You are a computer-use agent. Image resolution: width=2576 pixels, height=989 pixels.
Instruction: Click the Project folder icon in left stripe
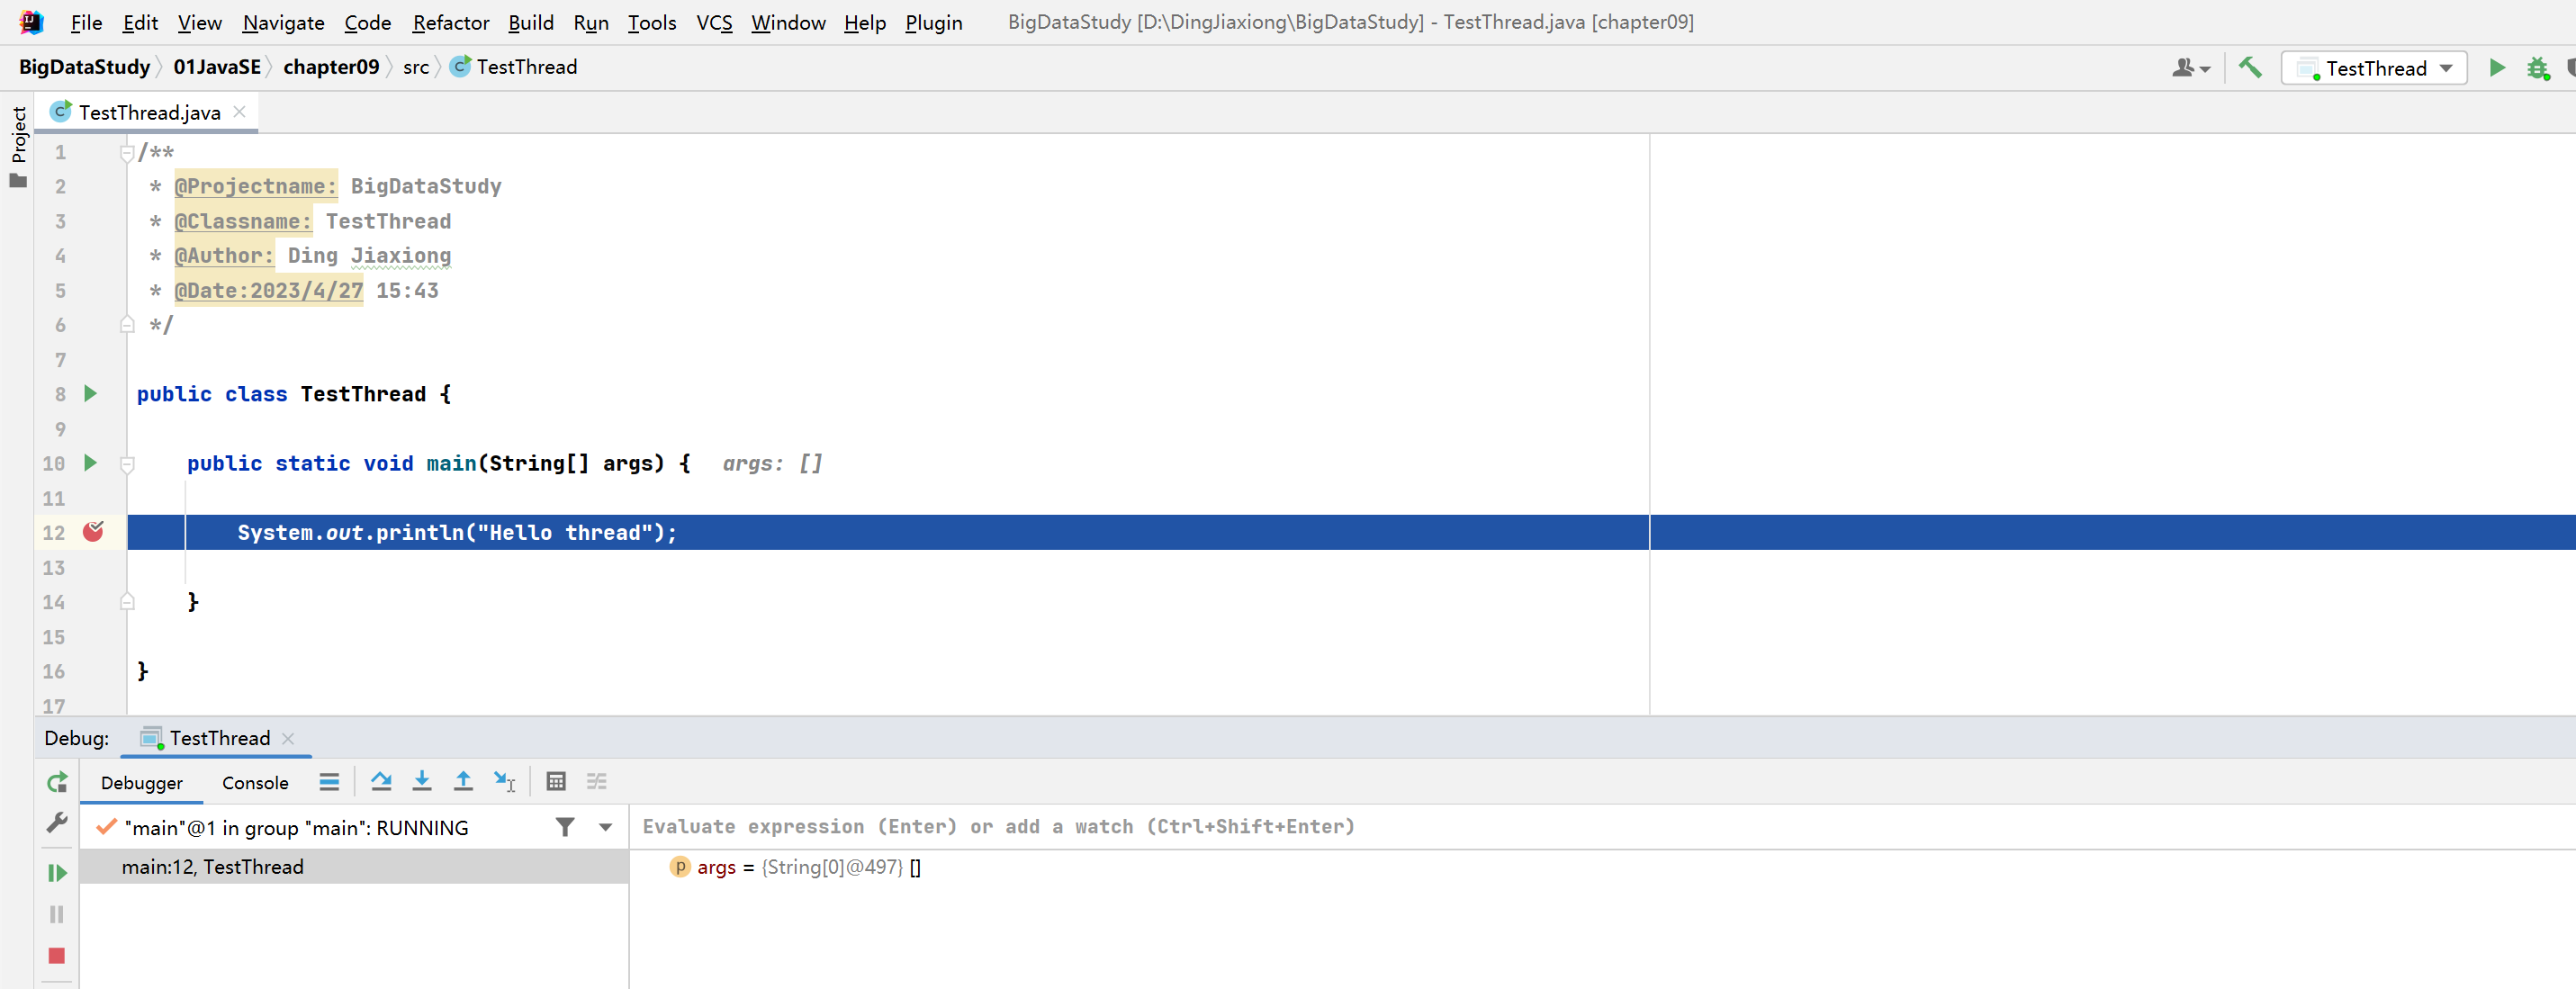pyautogui.click(x=18, y=181)
